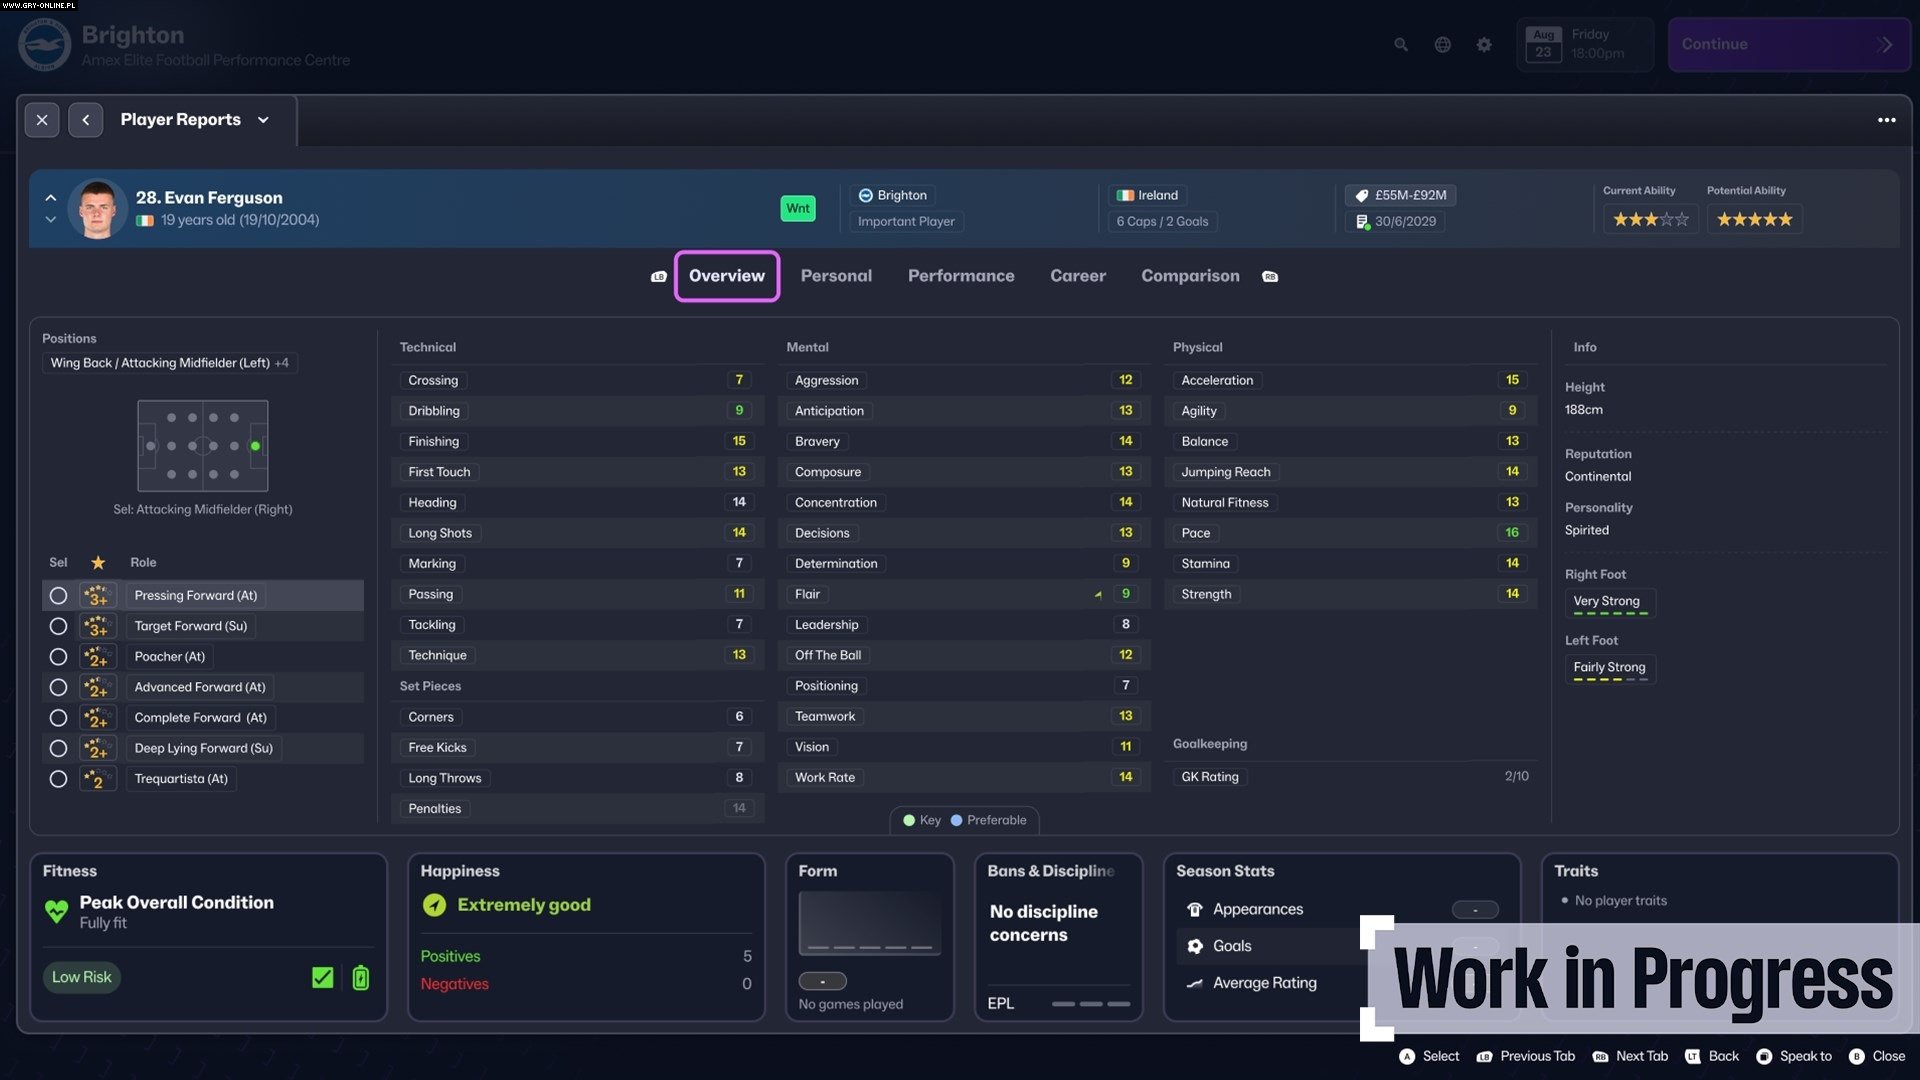This screenshot has height=1080, width=1920.
Task: Switch to the Performance tab
Action: 960,276
